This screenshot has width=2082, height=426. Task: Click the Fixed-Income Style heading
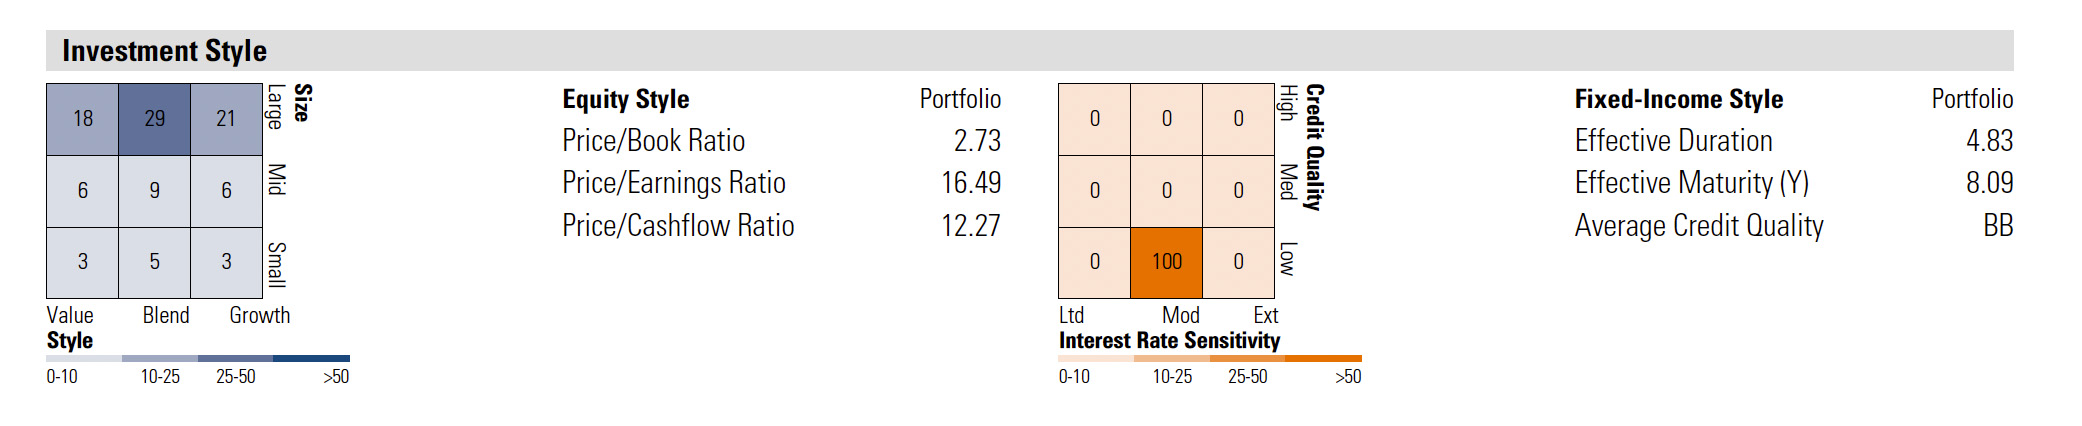(1678, 99)
